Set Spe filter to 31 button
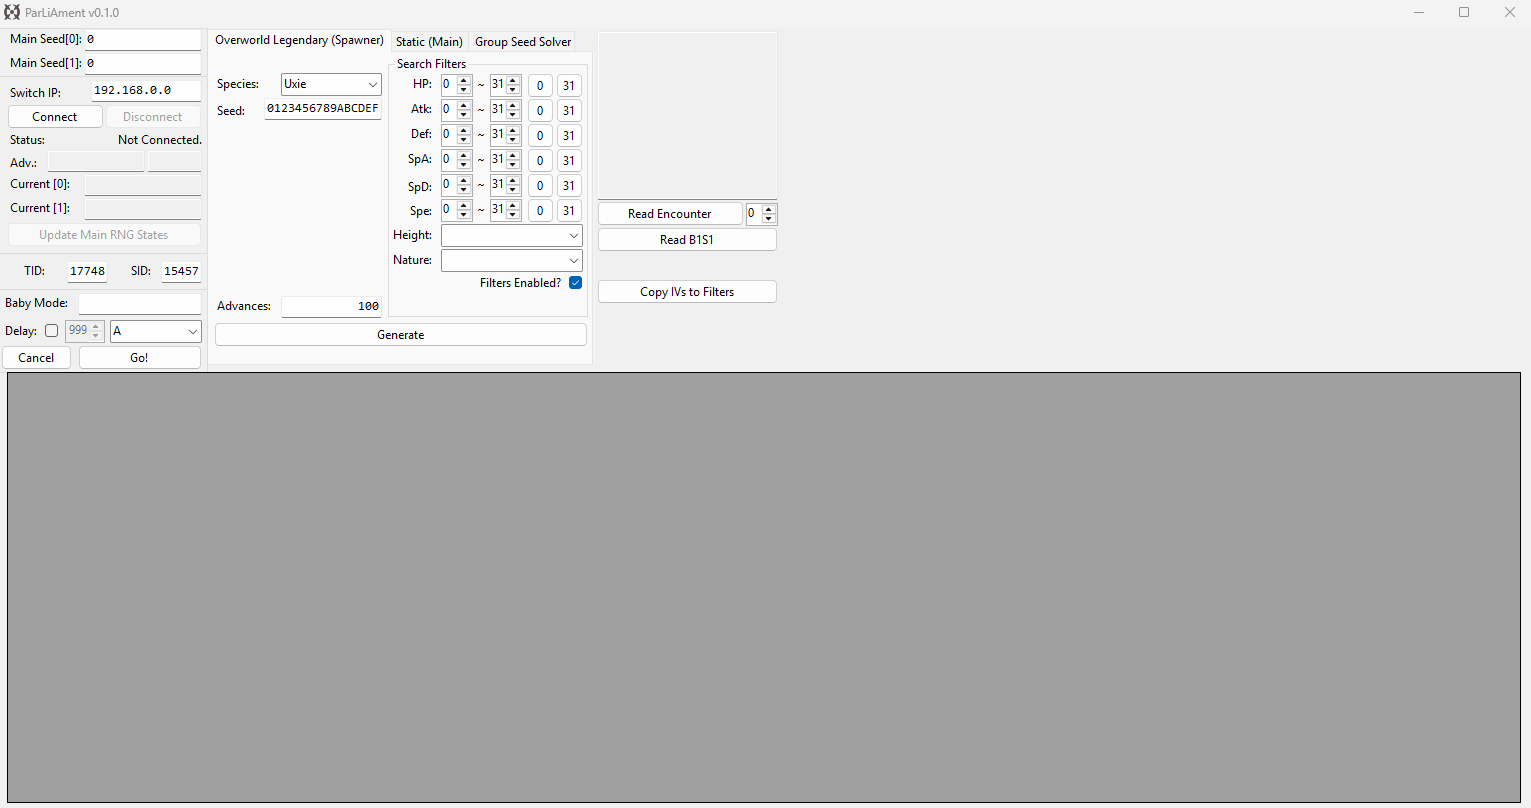Screen dimensions: 1531x808 pos(569,211)
